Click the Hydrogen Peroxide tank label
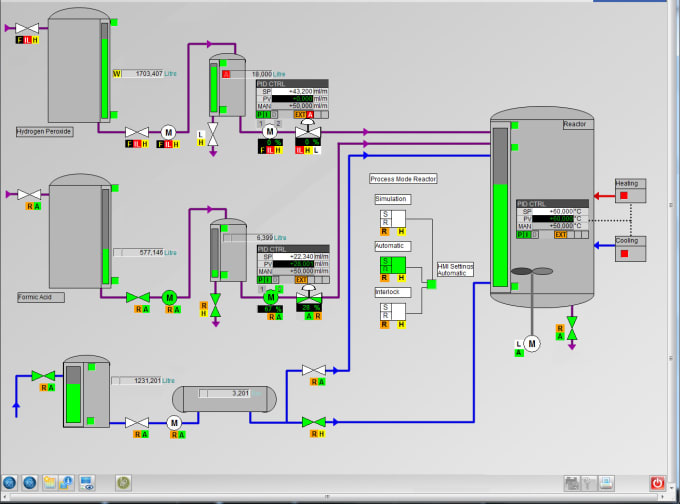 click(44, 132)
